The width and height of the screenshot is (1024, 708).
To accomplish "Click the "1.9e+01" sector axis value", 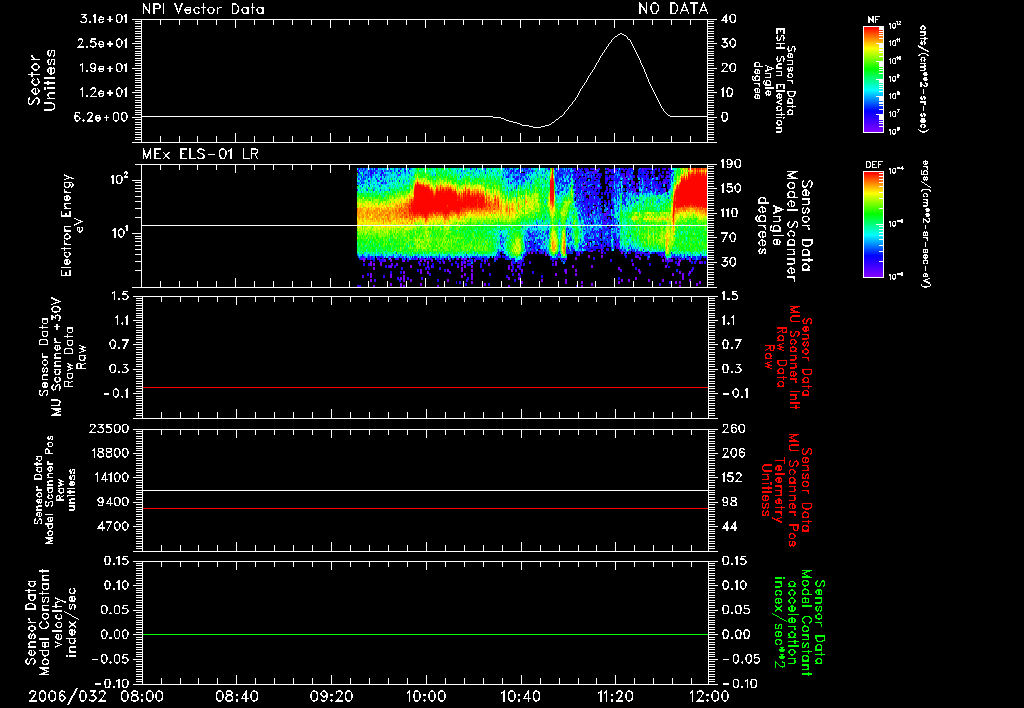I will pos(103,68).
